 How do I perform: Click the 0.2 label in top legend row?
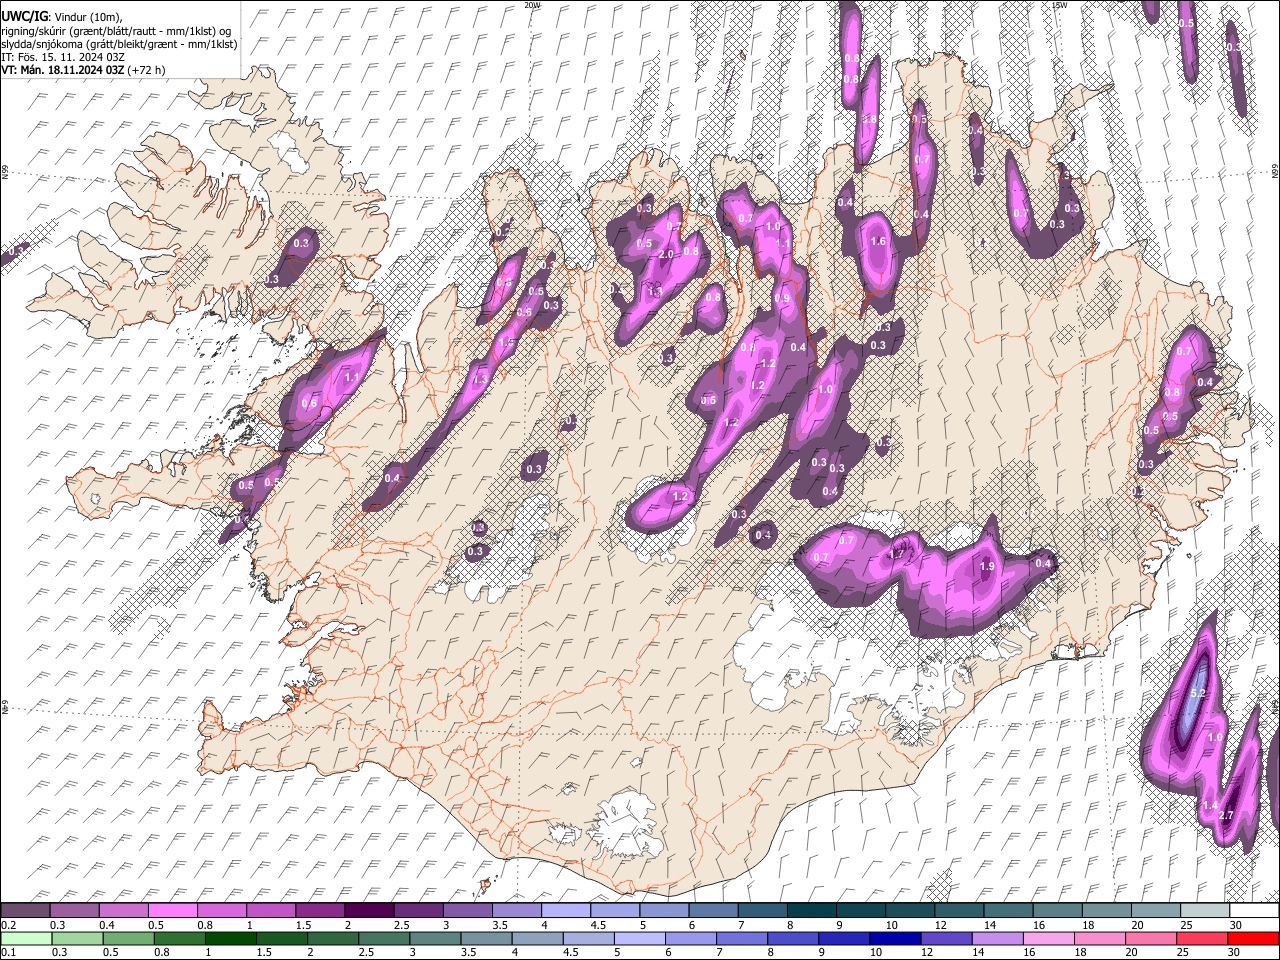tap(8, 925)
